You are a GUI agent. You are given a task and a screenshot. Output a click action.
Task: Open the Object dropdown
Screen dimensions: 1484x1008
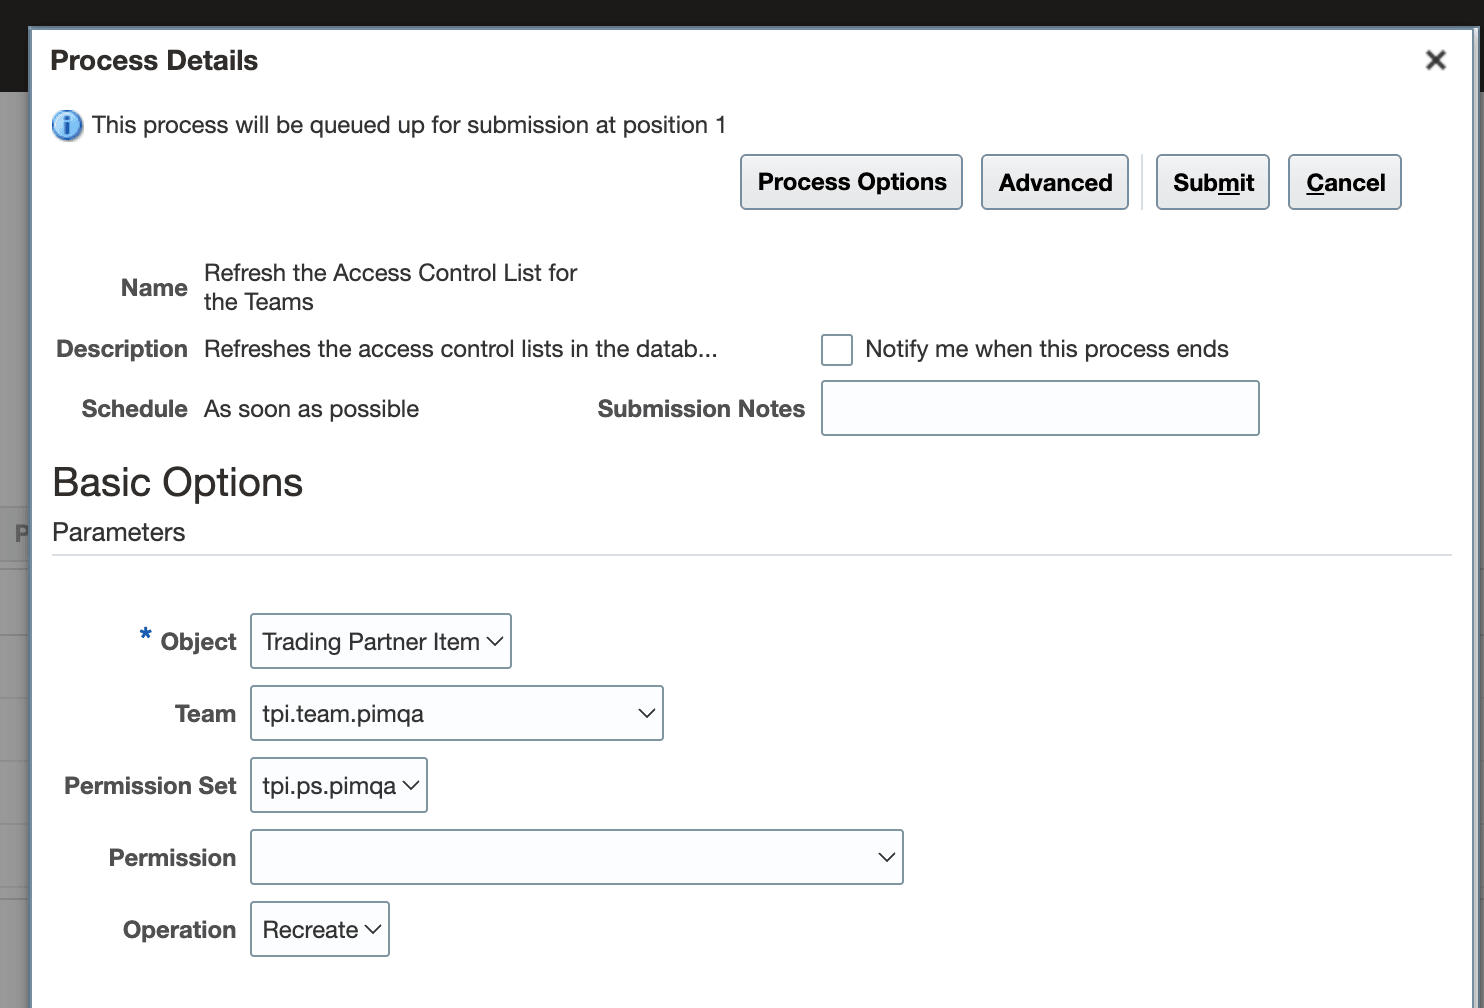point(381,641)
